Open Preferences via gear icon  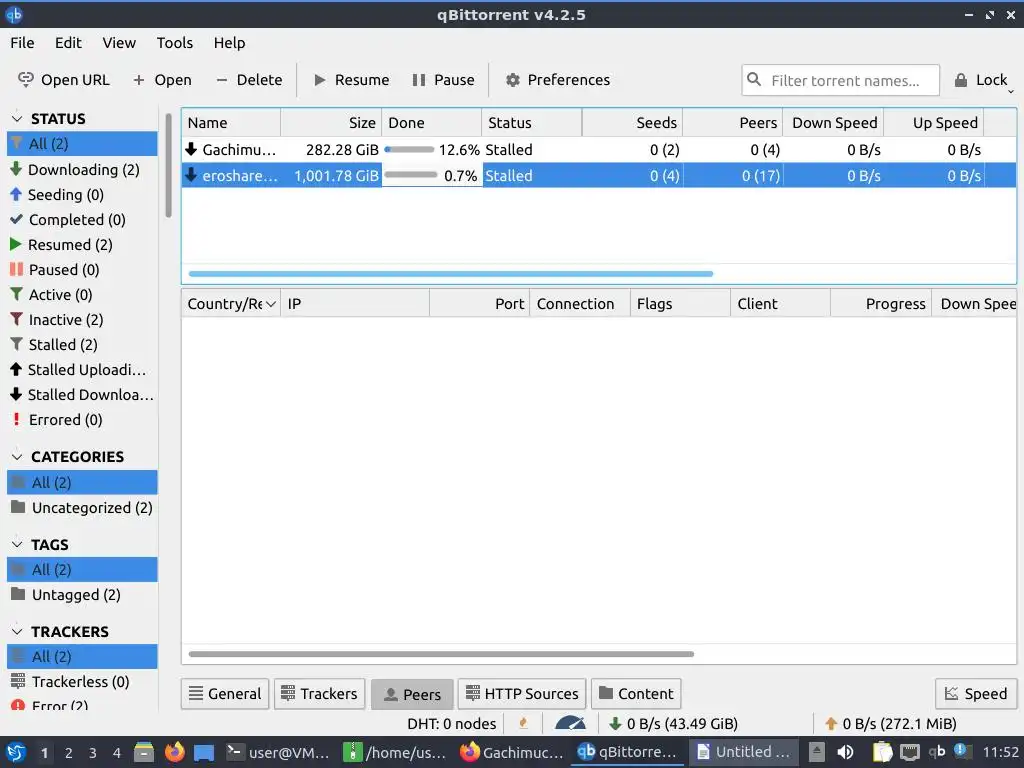click(513, 80)
